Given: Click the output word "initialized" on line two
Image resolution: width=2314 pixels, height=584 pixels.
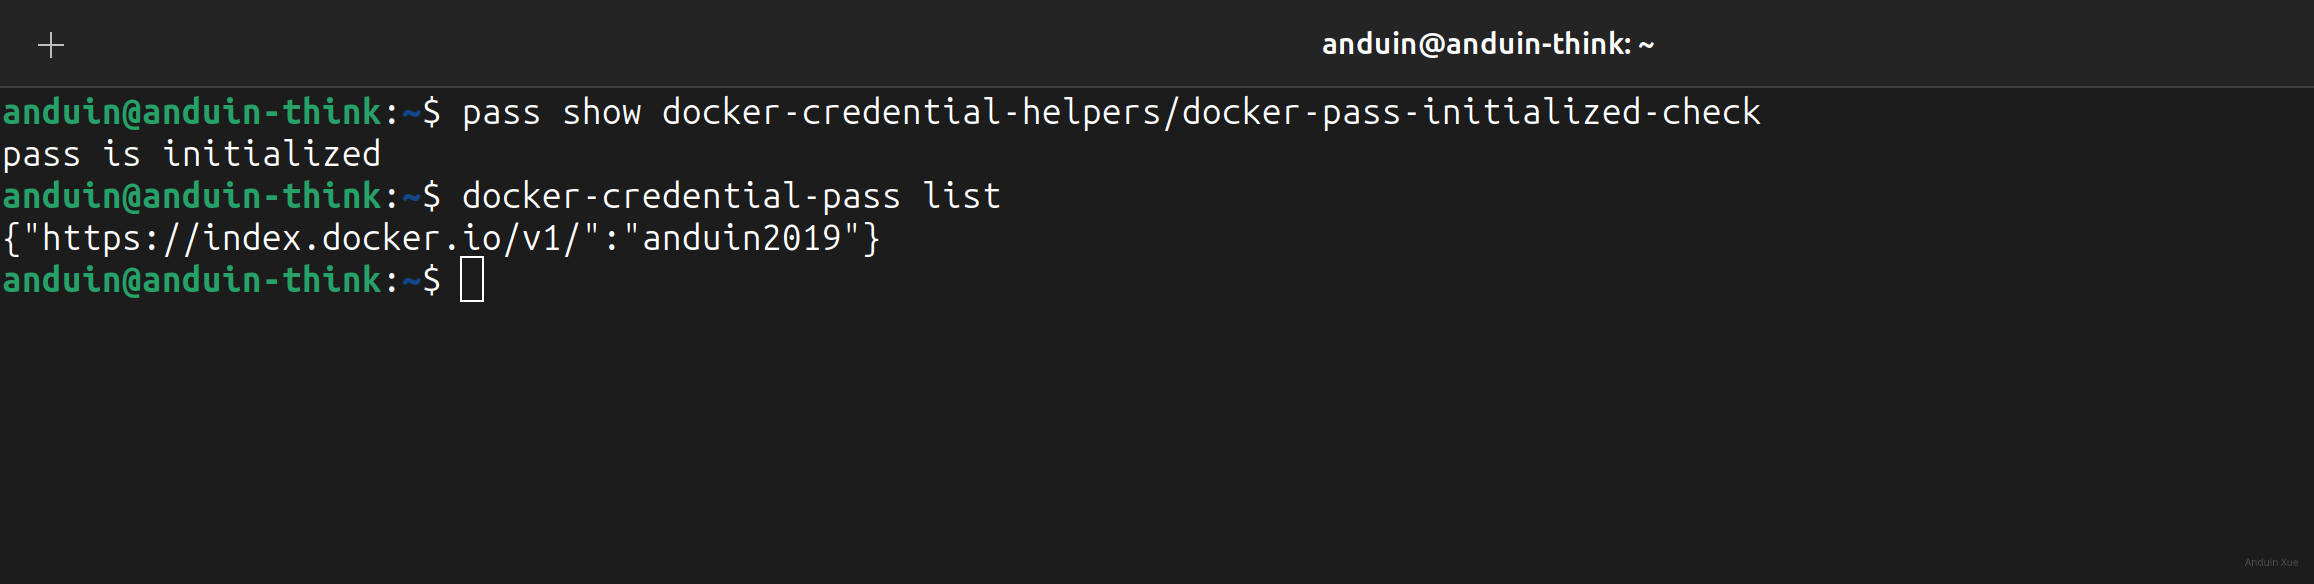Looking at the screenshot, I should point(271,154).
